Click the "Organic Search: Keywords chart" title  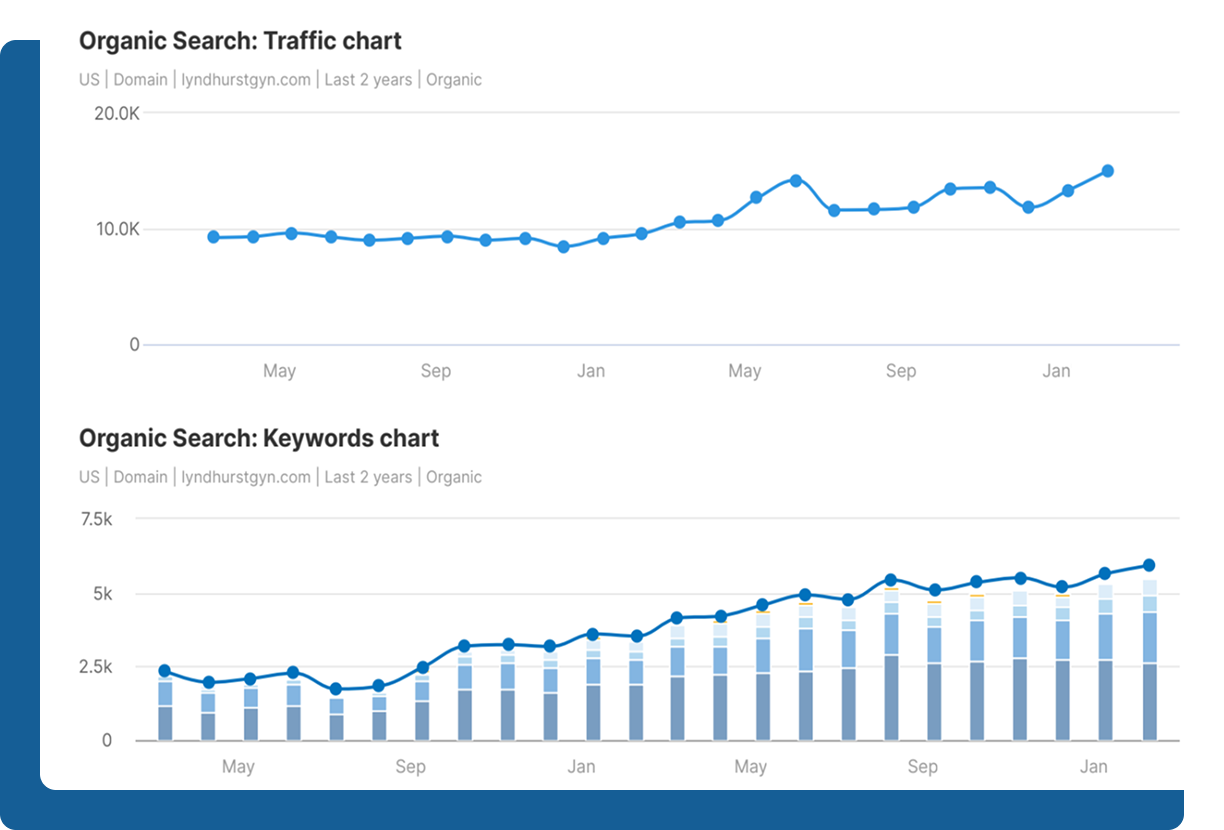pyautogui.click(x=259, y=439)
